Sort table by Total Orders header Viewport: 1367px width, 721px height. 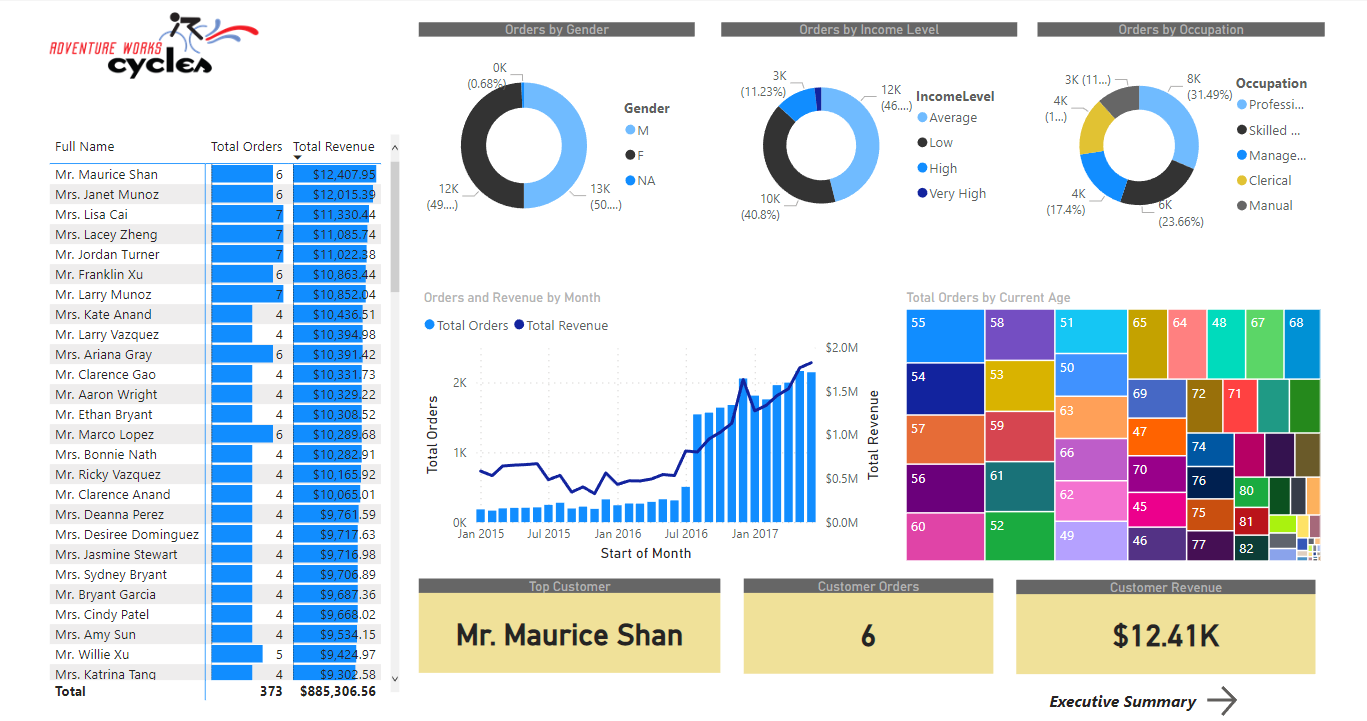pos(246,147)
